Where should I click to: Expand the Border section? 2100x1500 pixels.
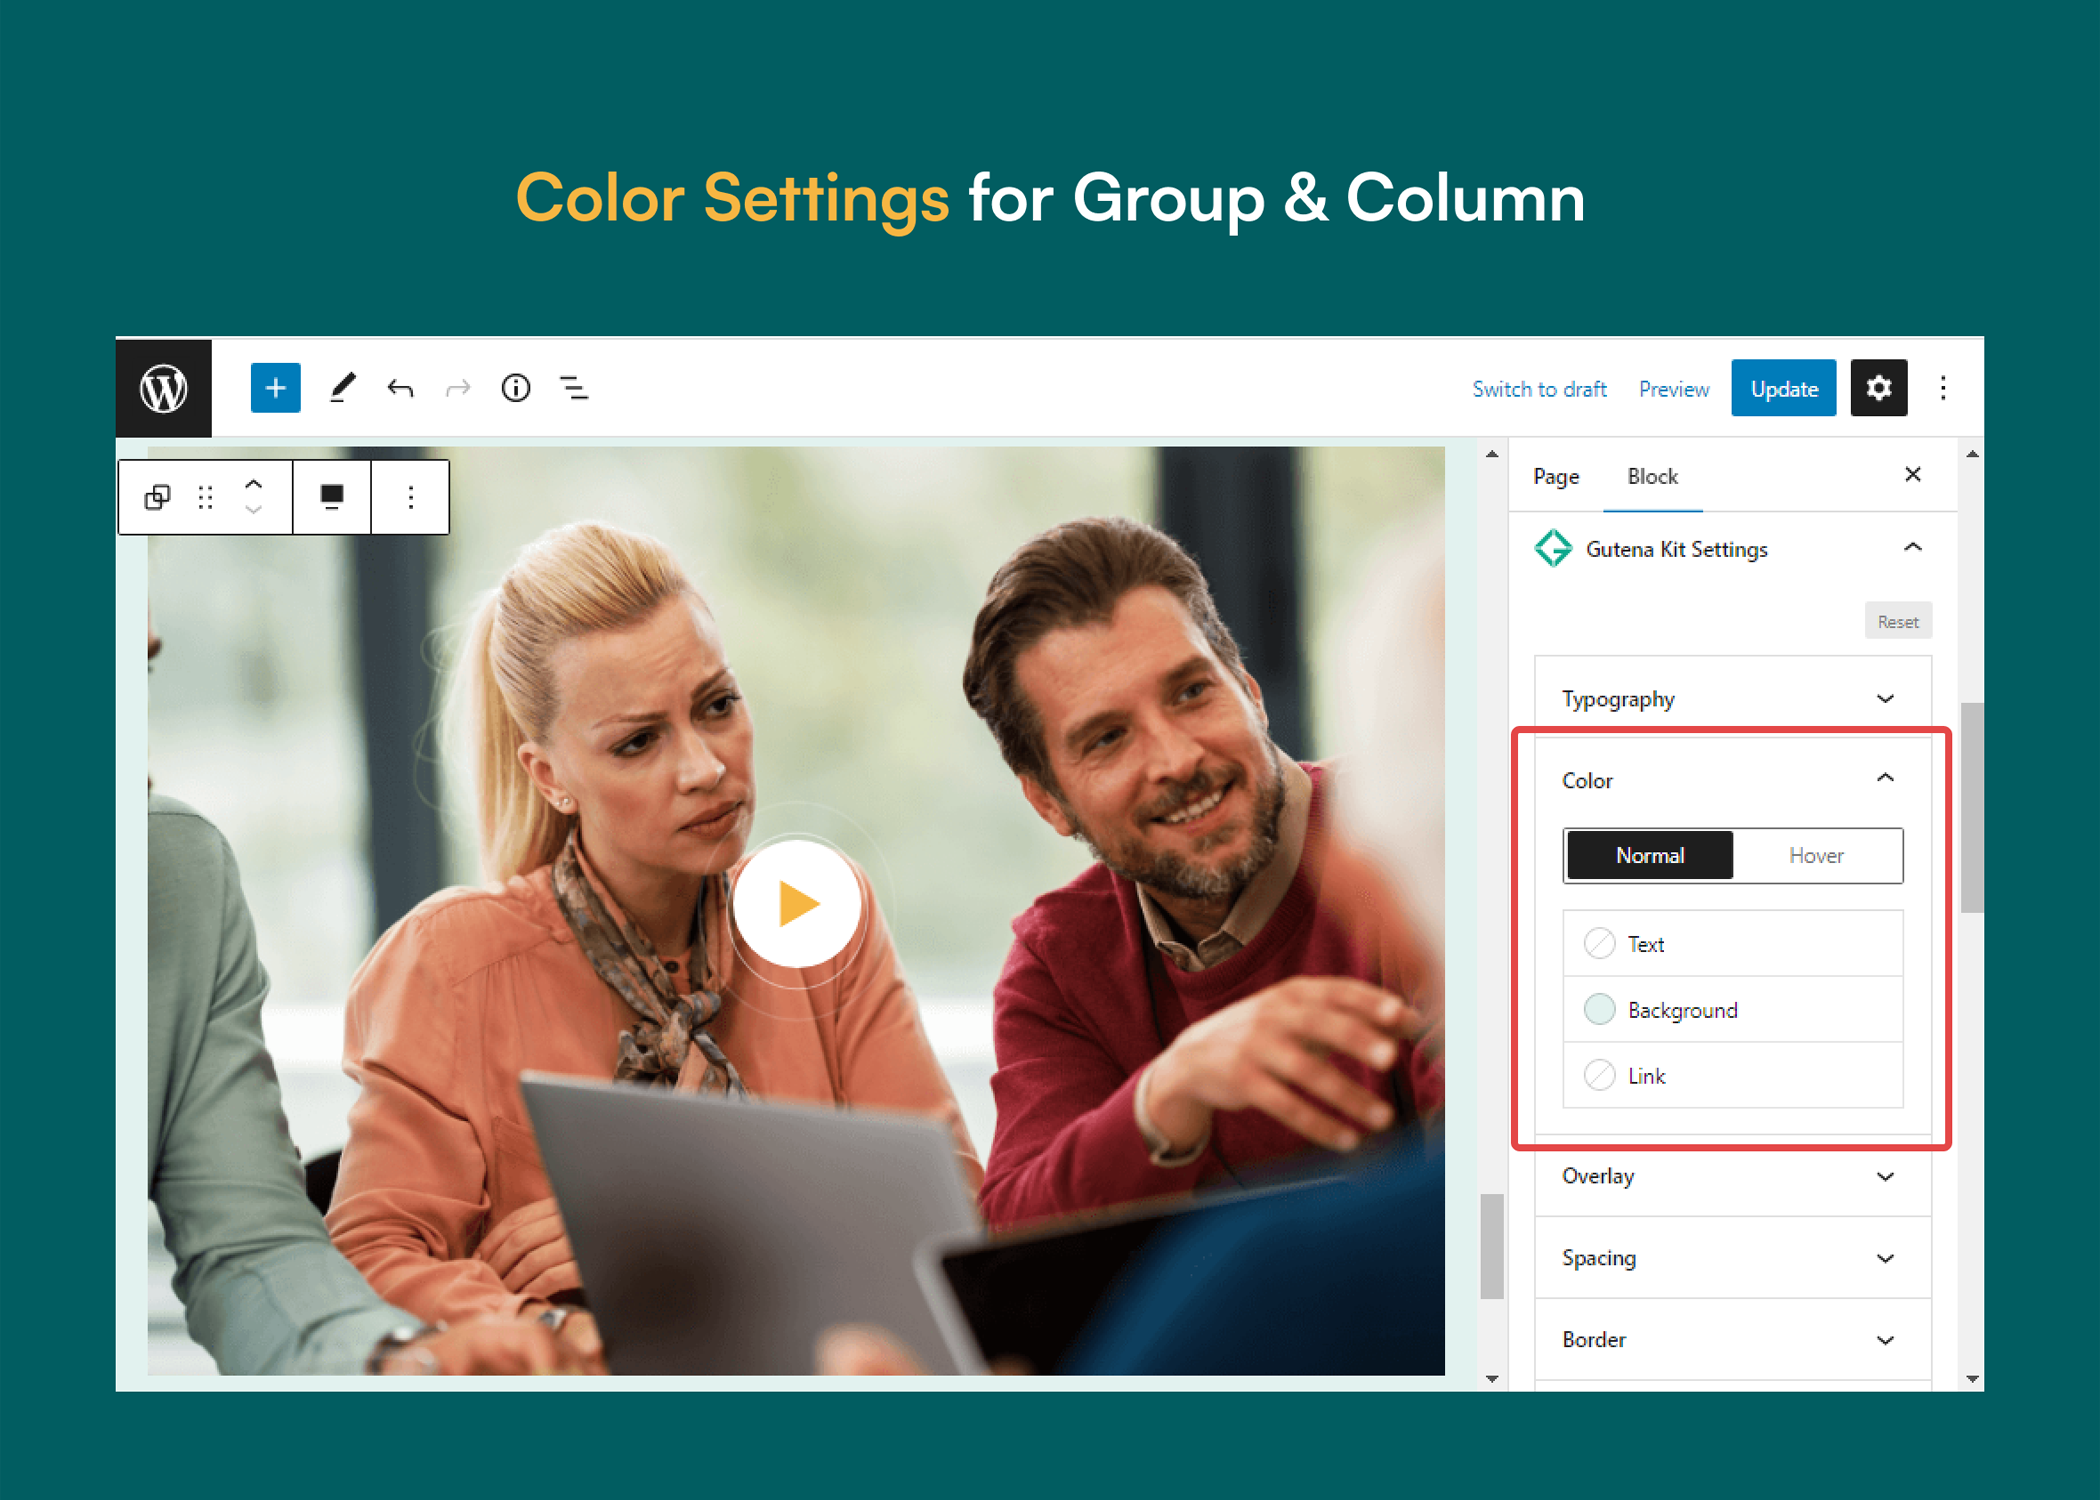tap(1733, 1340)
